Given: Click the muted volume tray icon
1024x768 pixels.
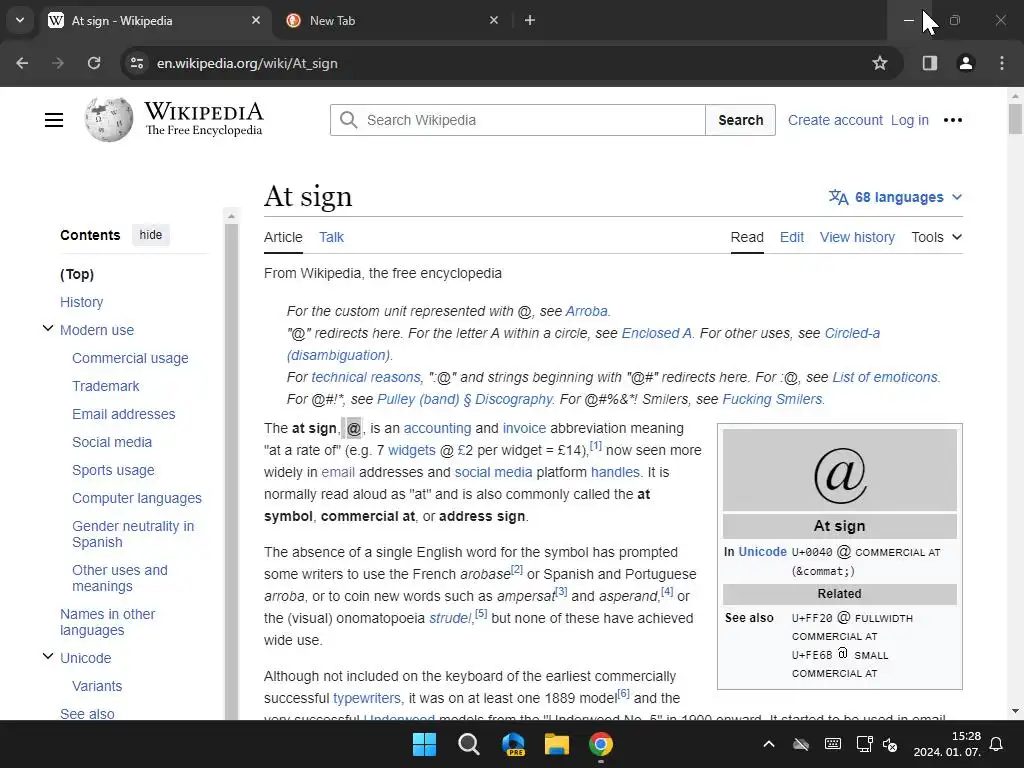Looking at the screenshot, I should click(x=890, y=744).
